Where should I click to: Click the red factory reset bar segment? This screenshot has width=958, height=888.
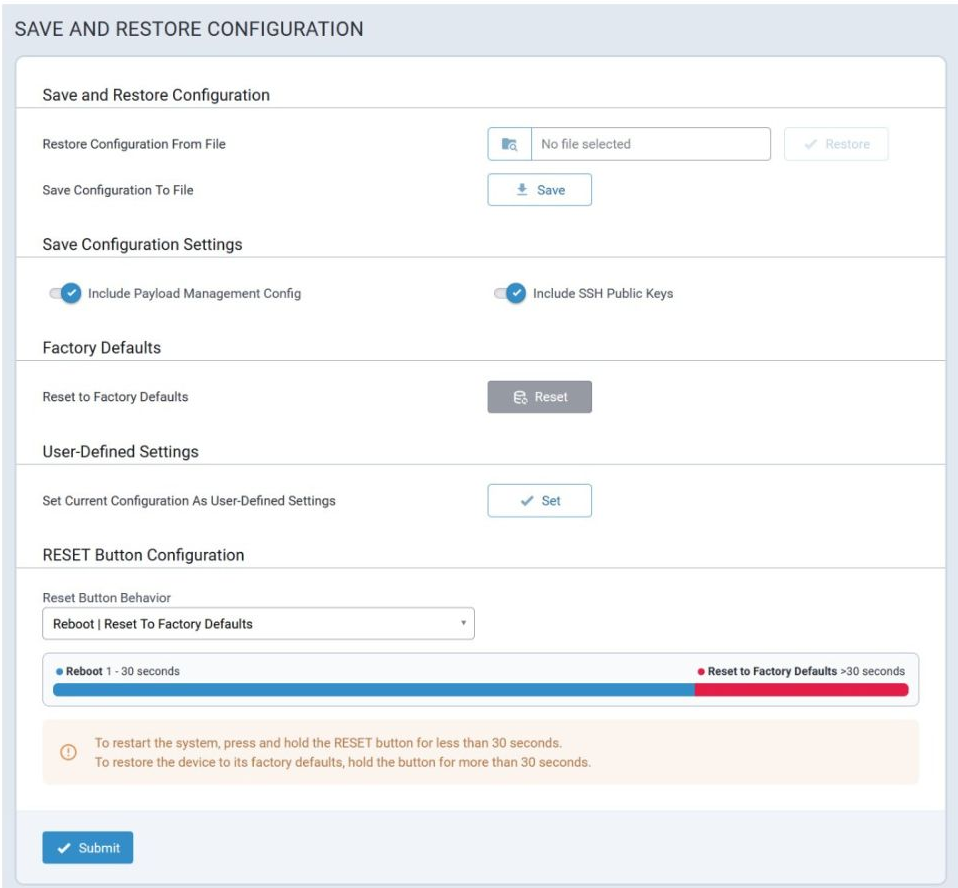[x=800, y=690]
